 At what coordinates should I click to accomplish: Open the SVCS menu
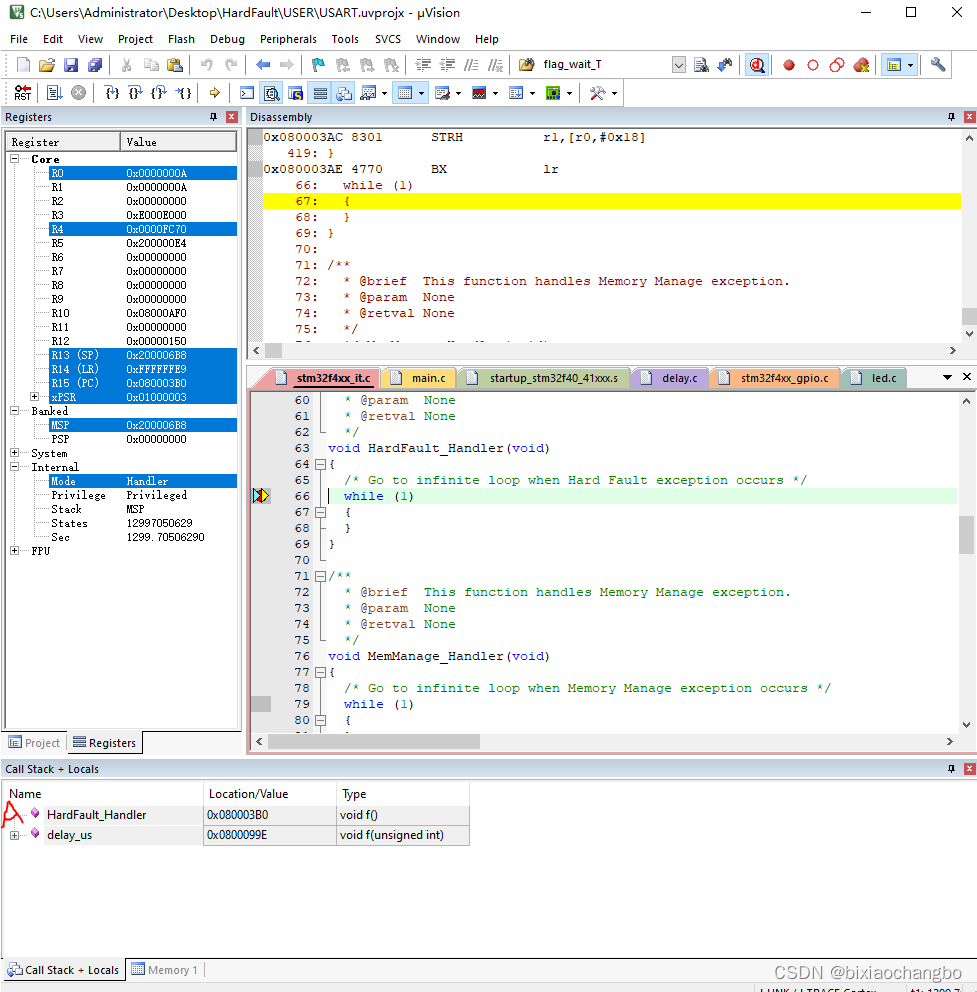[388, 39]
